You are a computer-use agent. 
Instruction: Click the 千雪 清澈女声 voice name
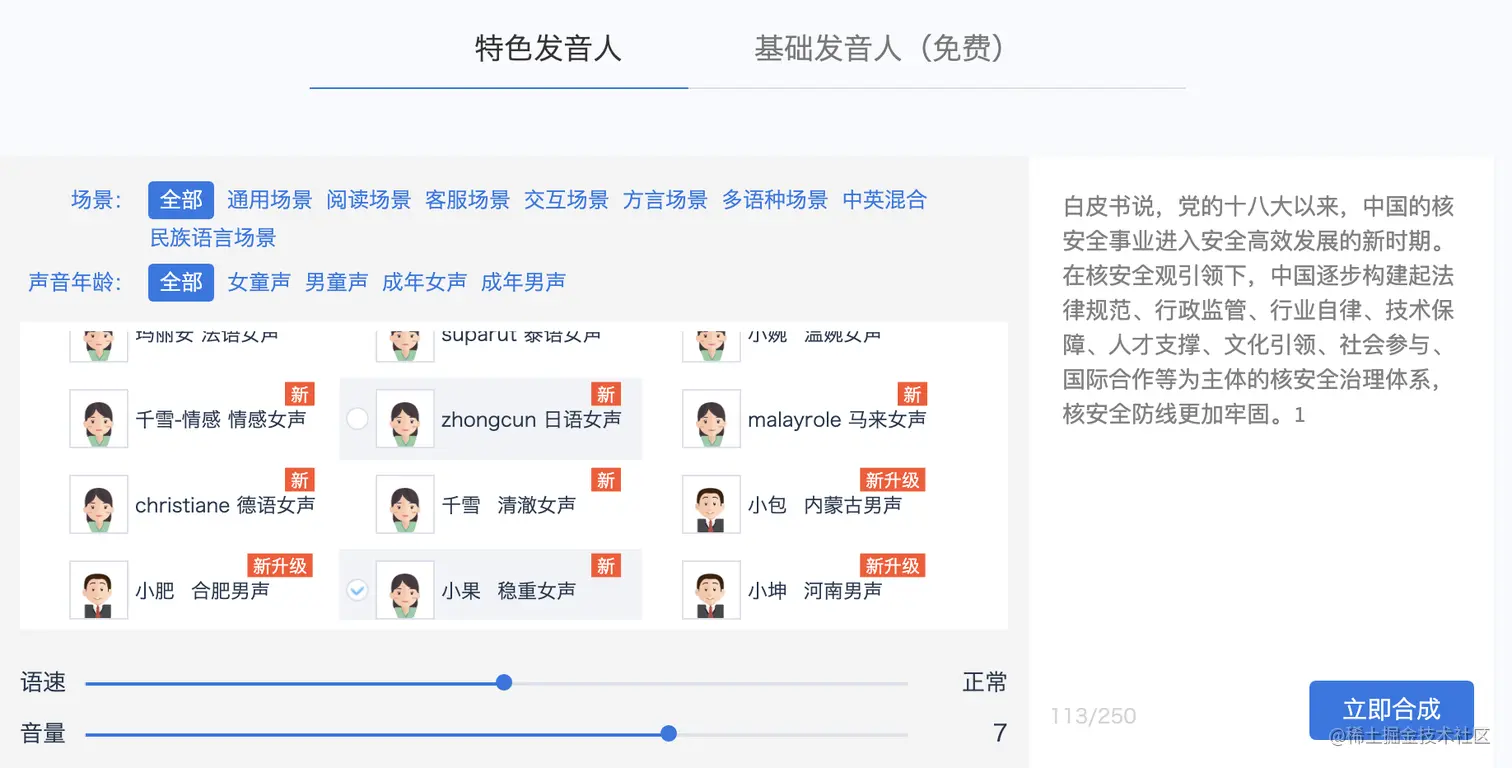(x=509, y=505)
